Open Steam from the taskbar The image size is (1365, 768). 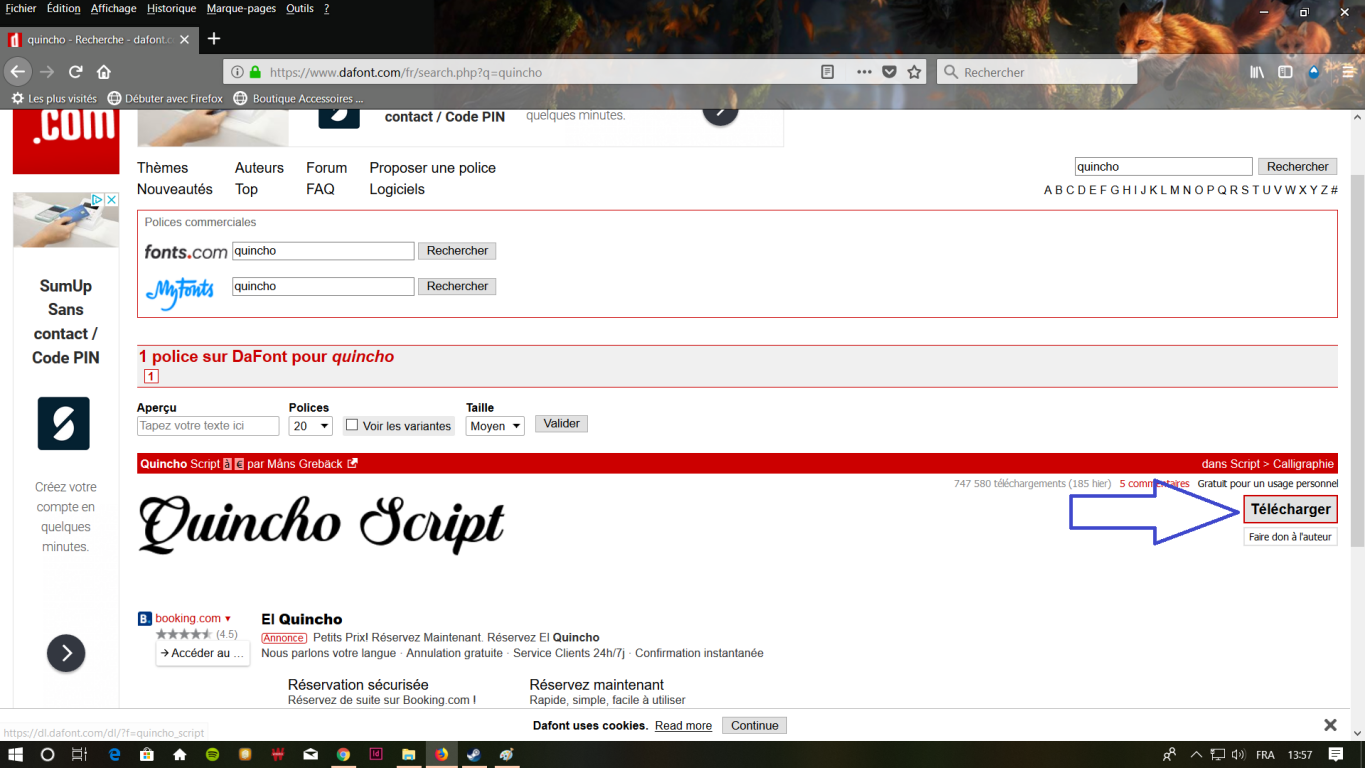point(474,755)
